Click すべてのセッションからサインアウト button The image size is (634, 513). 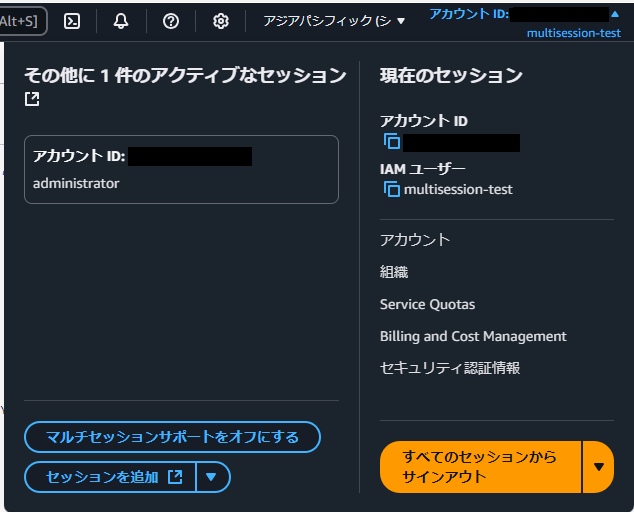[480, 467]
